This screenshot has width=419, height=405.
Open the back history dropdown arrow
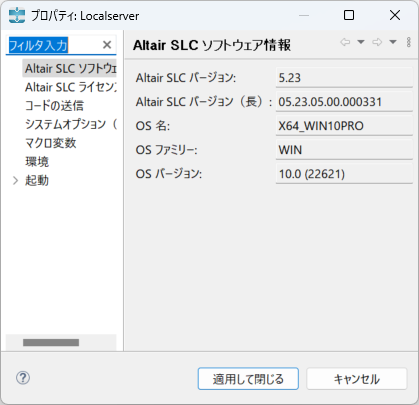click(x=361, y=42)
